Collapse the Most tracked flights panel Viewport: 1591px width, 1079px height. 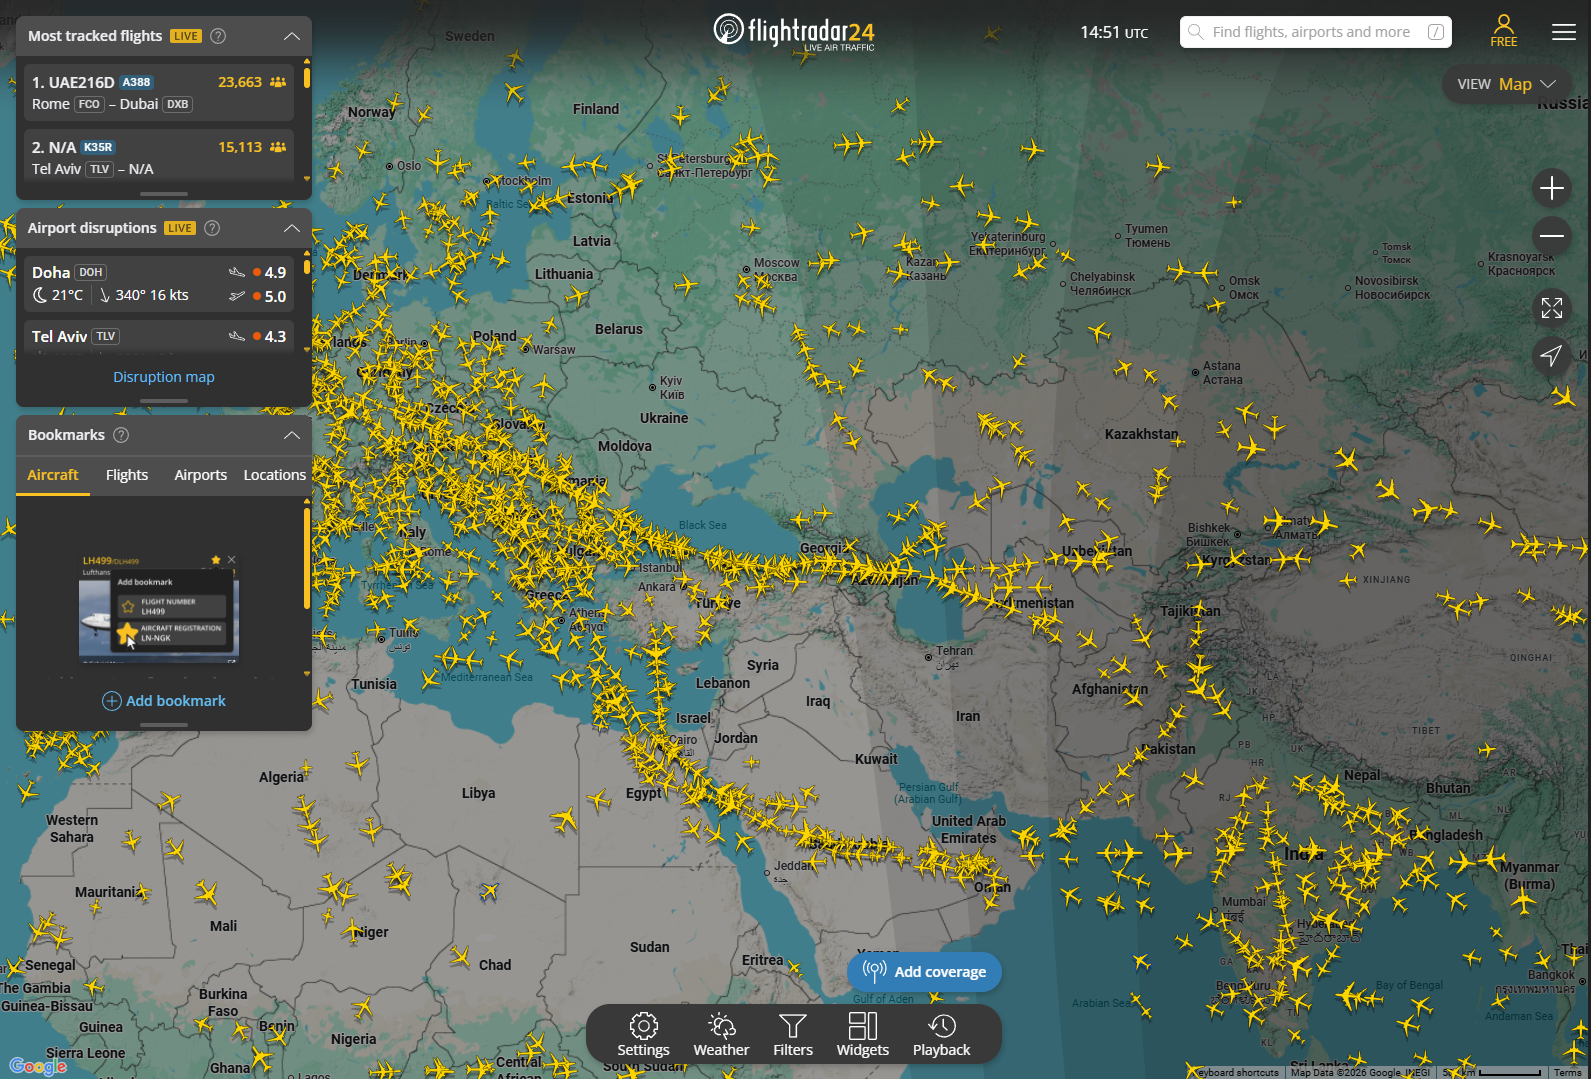coord(292,36)
